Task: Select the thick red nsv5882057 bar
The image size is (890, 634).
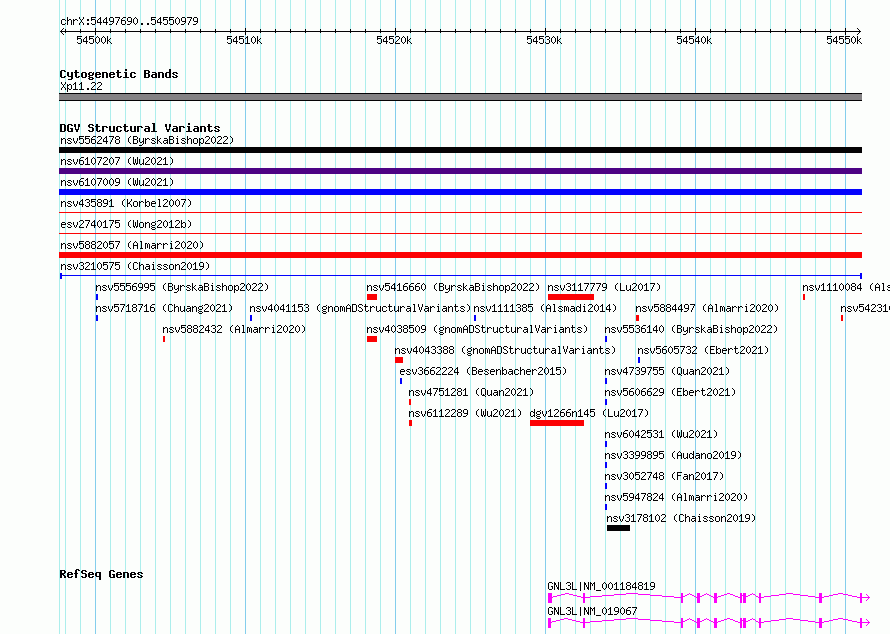Action: pyautogui.click(x=460, y=255)
